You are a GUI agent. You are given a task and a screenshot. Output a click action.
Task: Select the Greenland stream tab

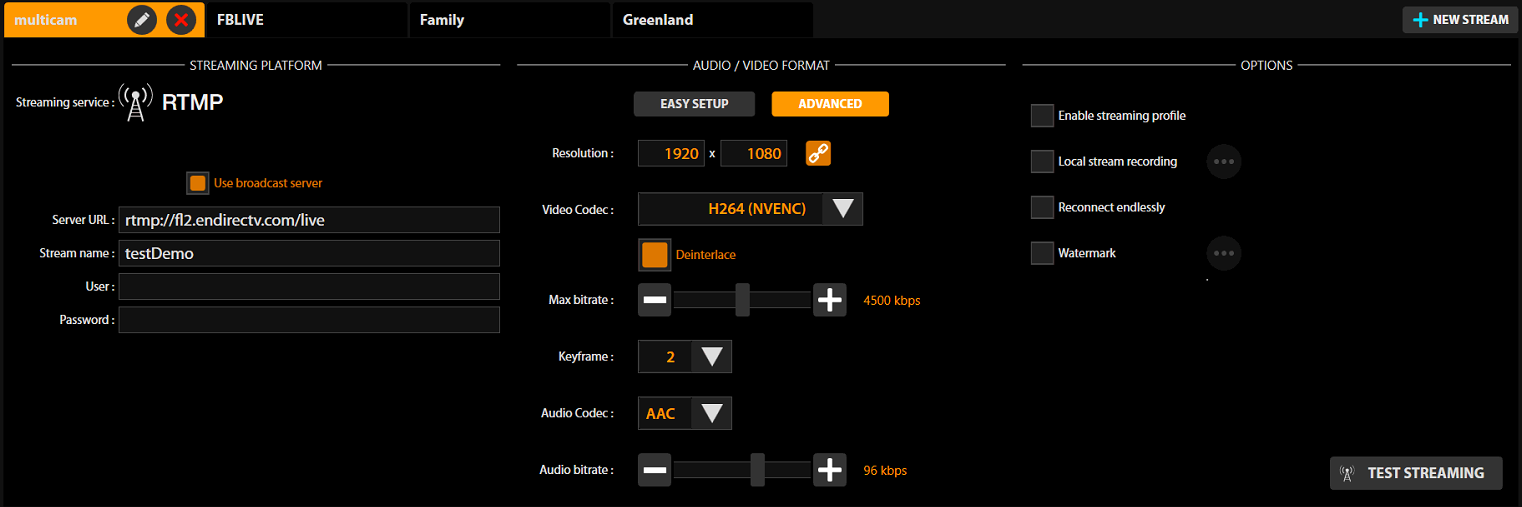pyautogui.click(x=711, y=20)
